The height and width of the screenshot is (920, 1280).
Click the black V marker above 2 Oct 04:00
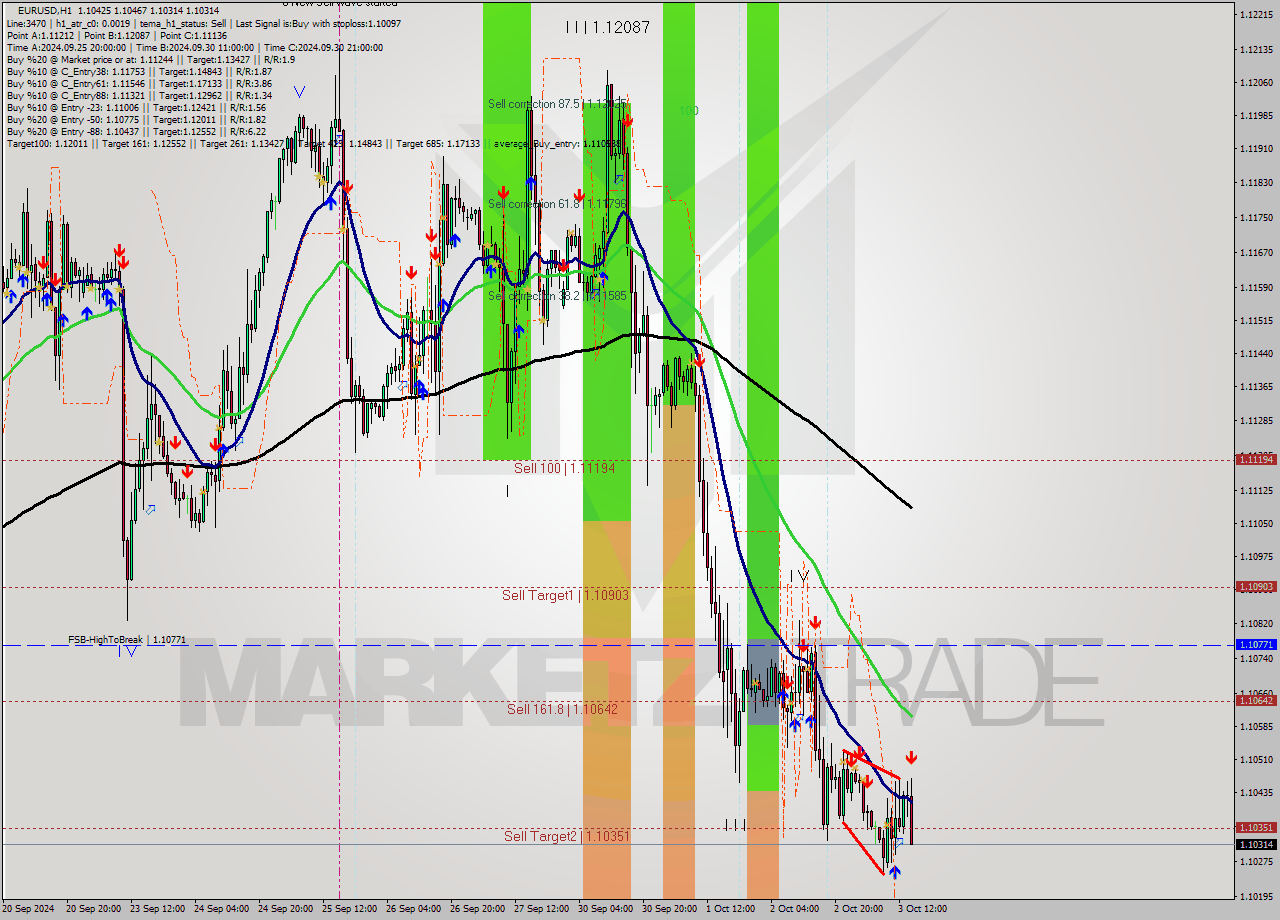tap(803, 576)
